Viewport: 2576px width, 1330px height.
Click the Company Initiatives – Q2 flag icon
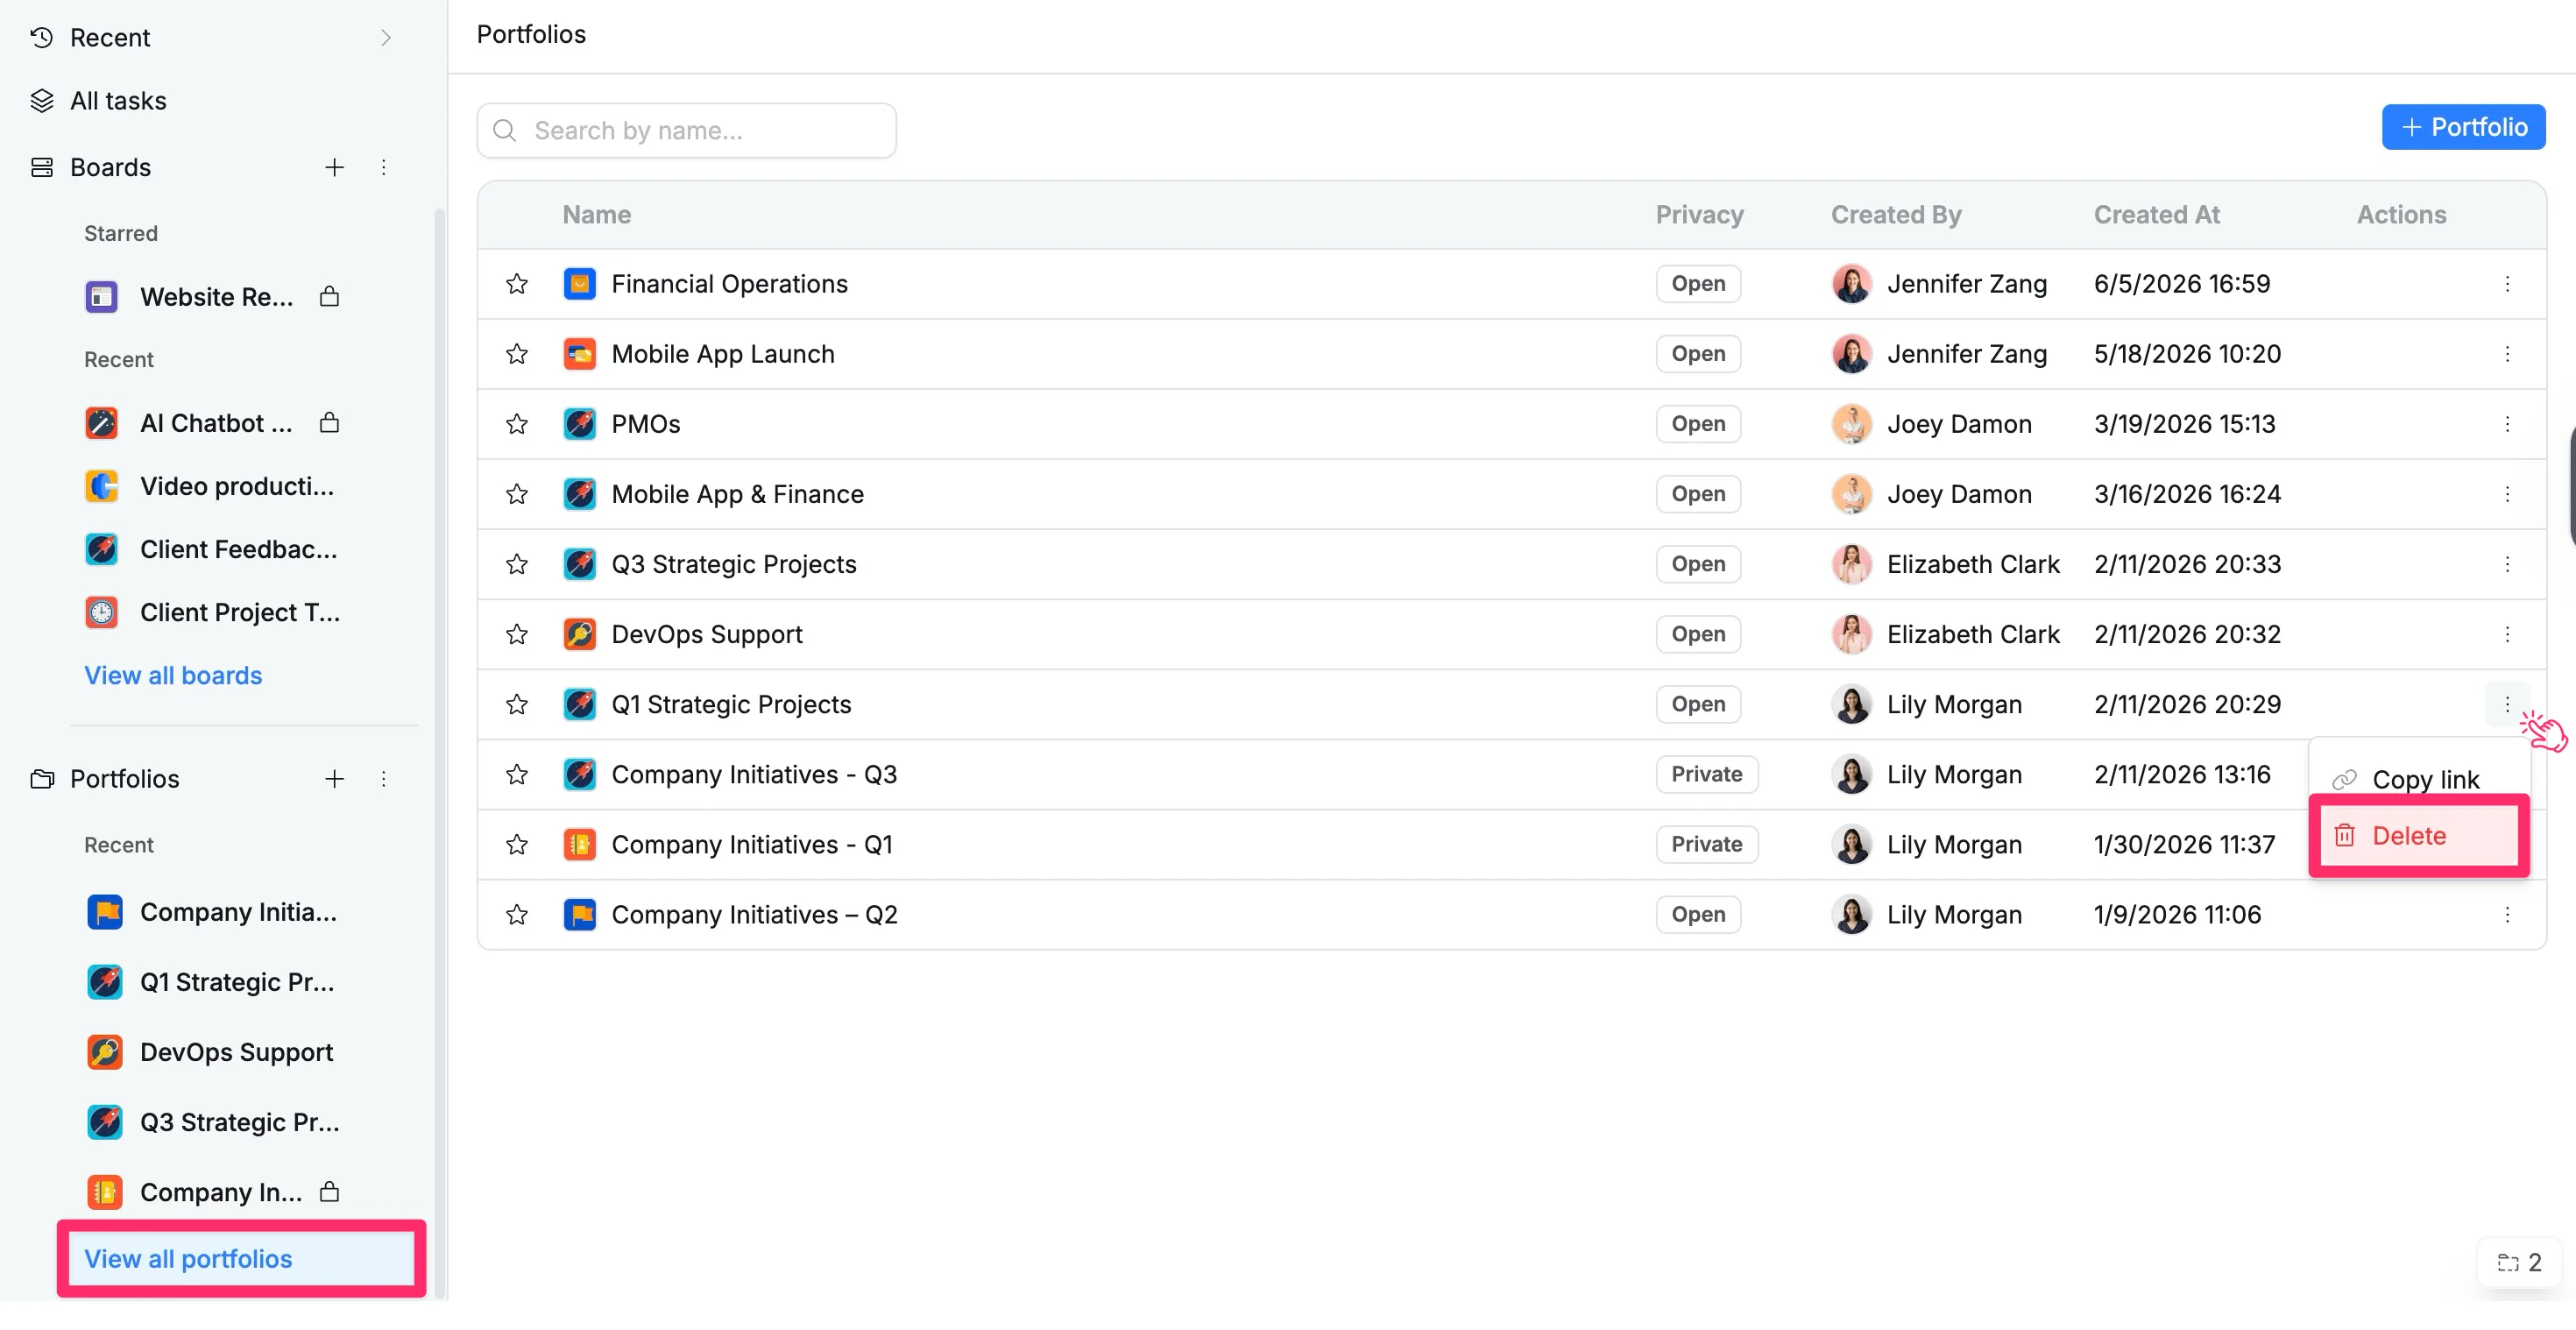pos(579,914)
